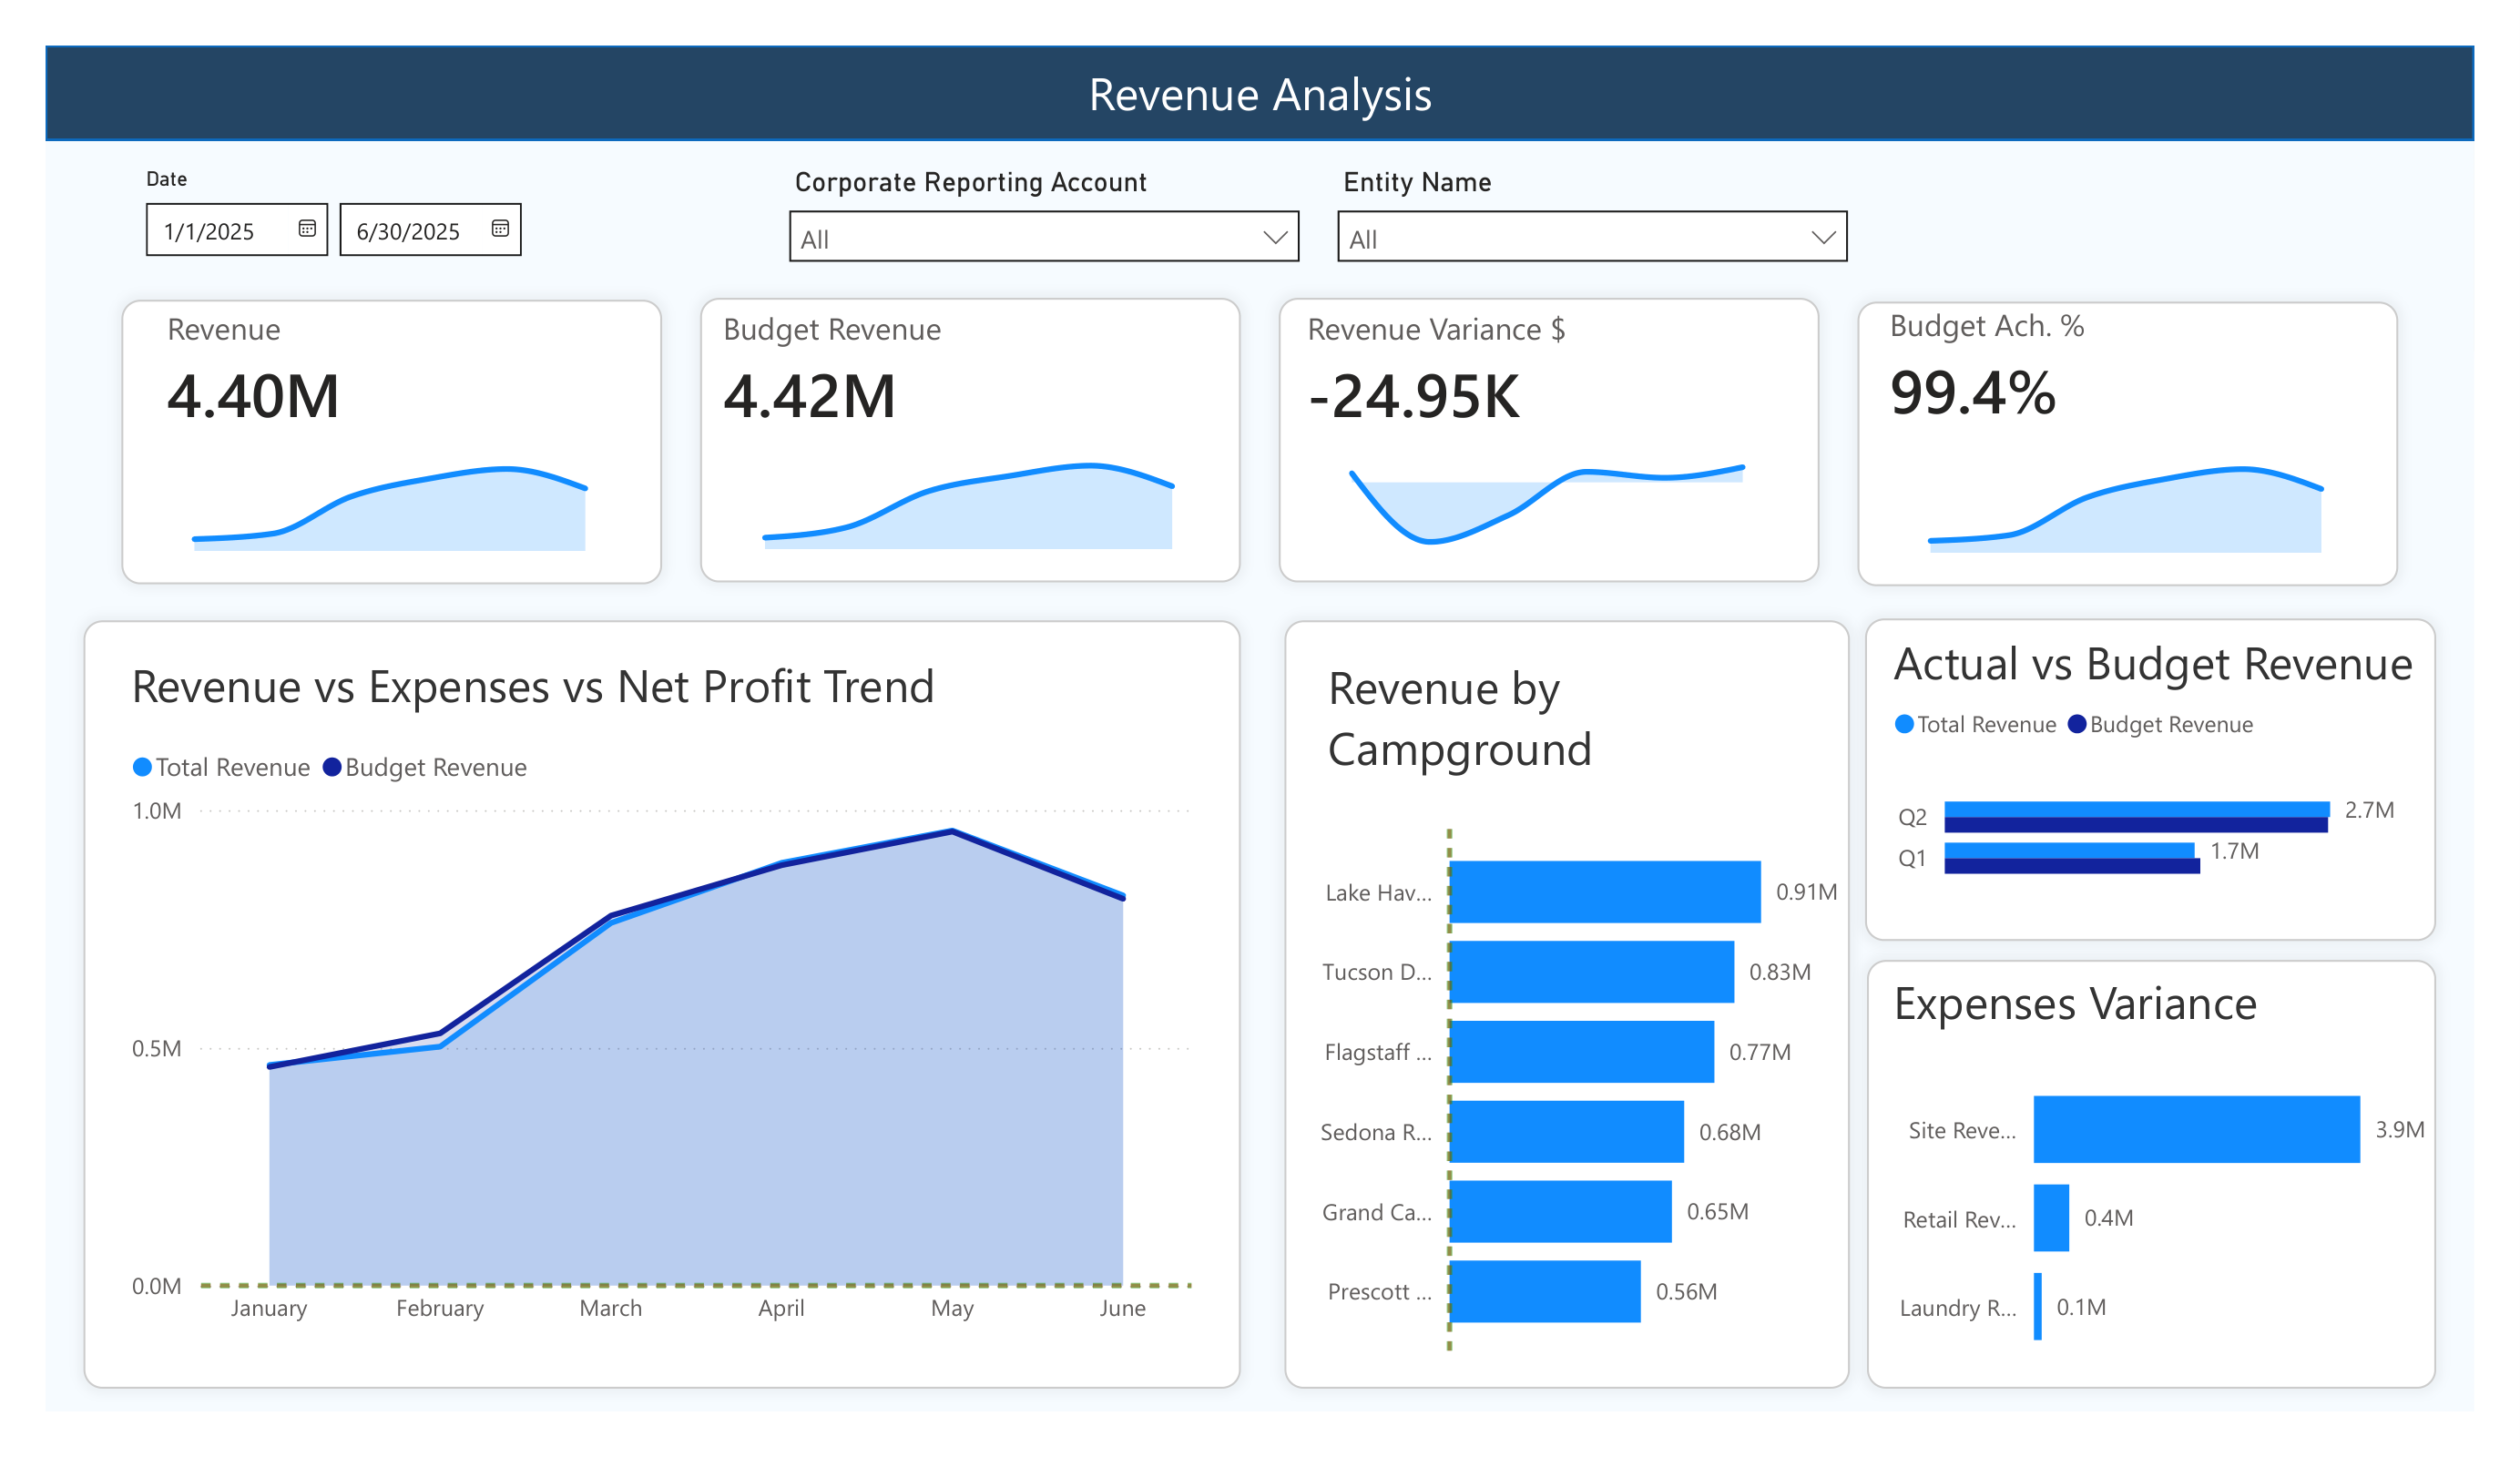2520x1457 pixels.
Task: Open the start date calendar picker icon
Action: tap(307, 229)
